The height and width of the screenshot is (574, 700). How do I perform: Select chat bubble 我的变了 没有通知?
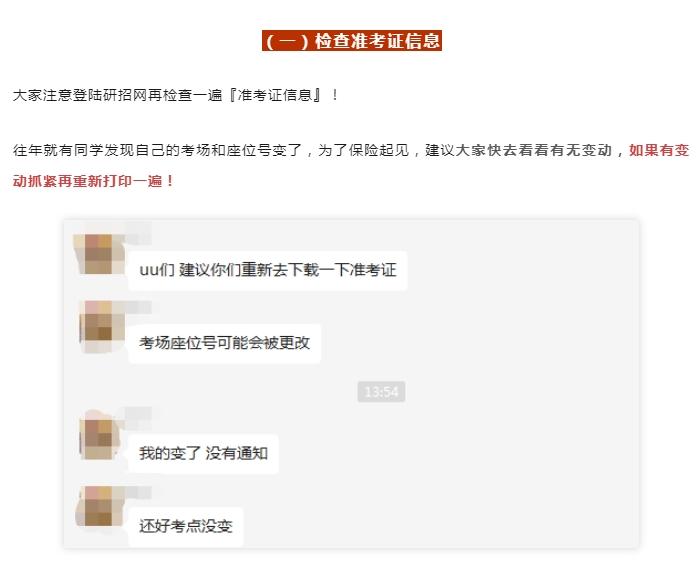point(204,454)
